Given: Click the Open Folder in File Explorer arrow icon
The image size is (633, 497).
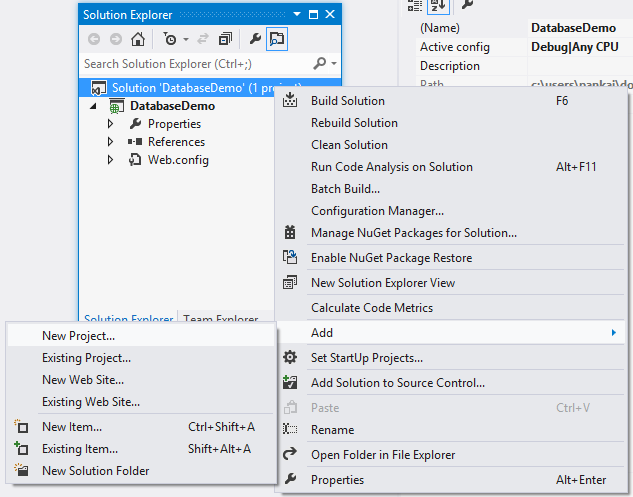Looking at the screenshot, I should [290, 454].
